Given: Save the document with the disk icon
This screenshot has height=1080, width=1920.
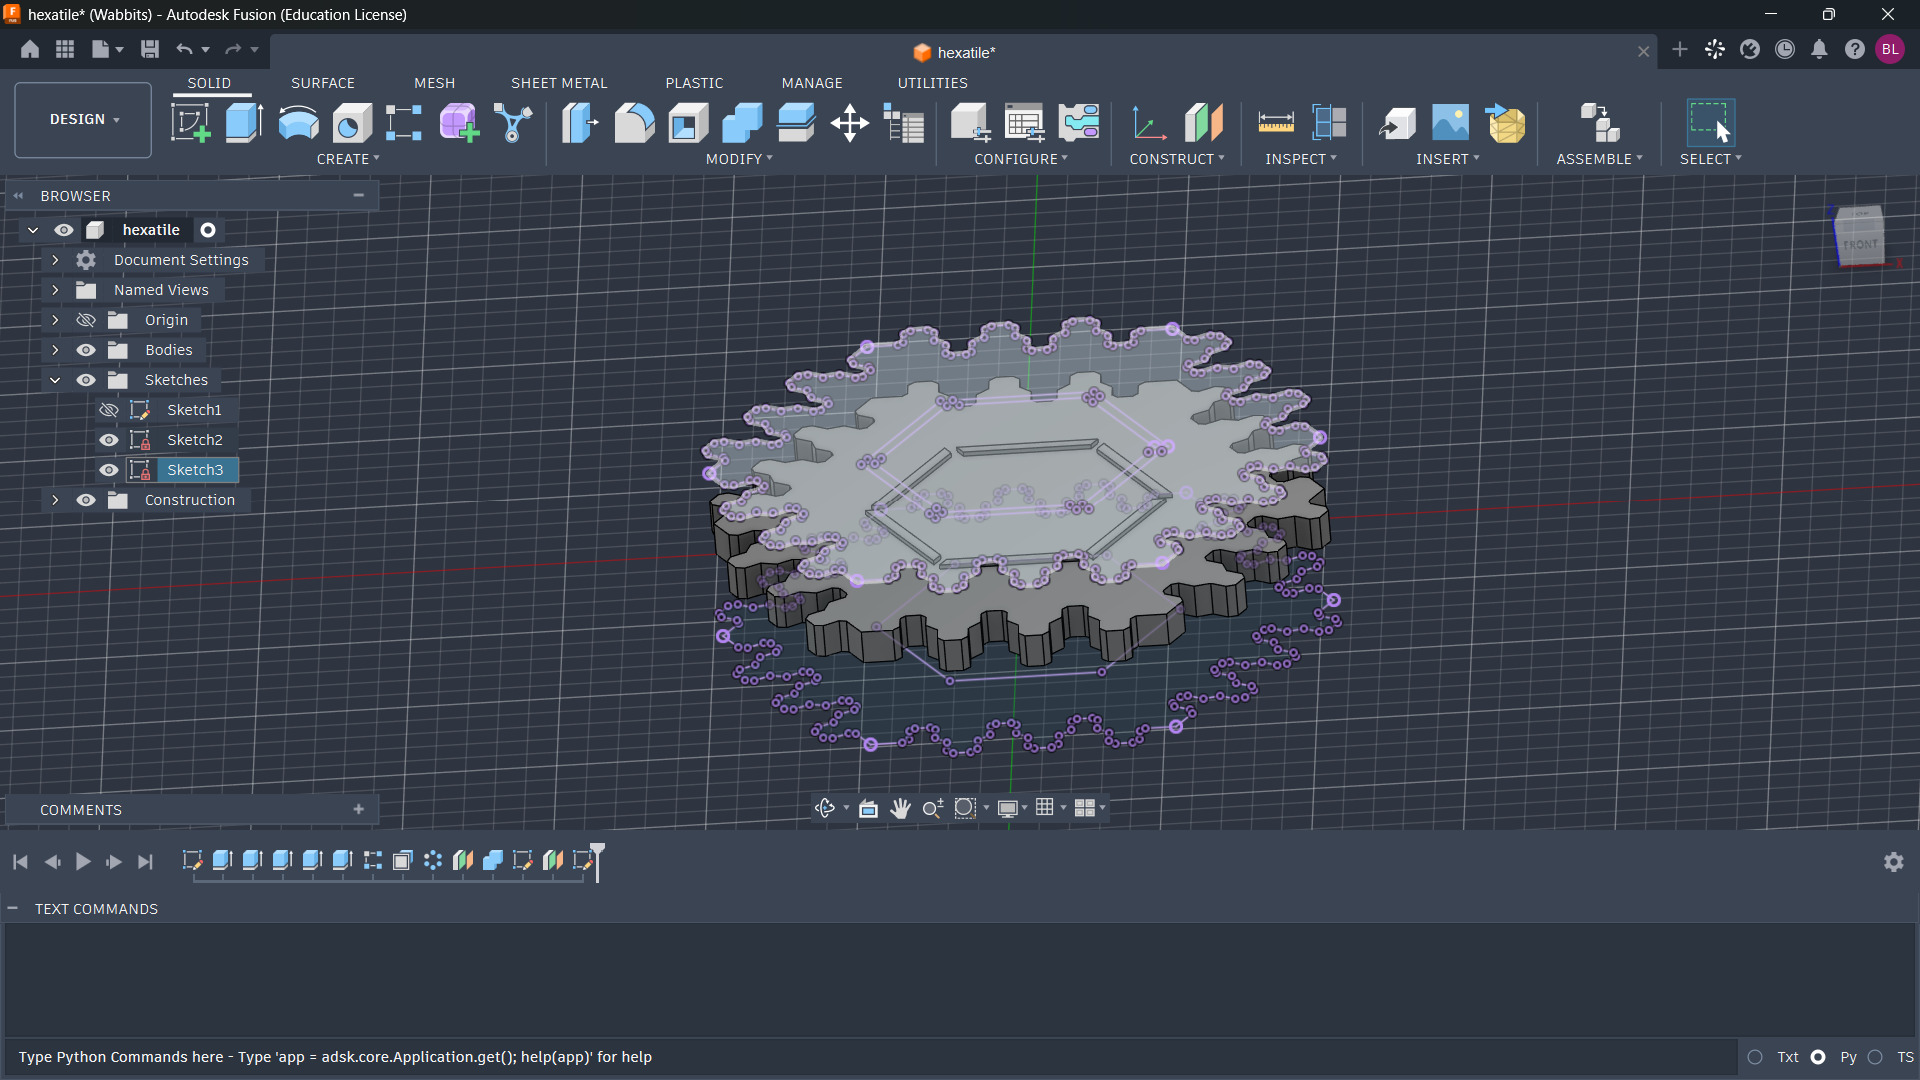Looking at the screenshot, I should coord(150,49).
